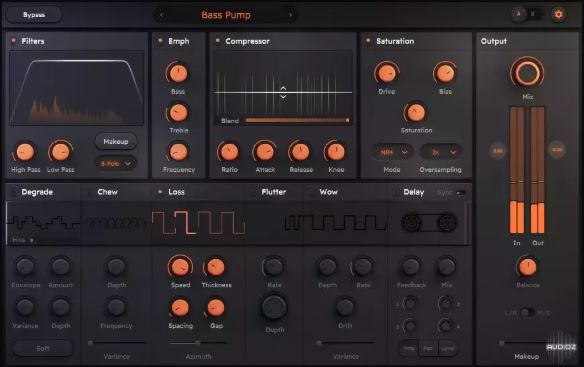Click the Wow square wave graphic

[x=335, y=222]
